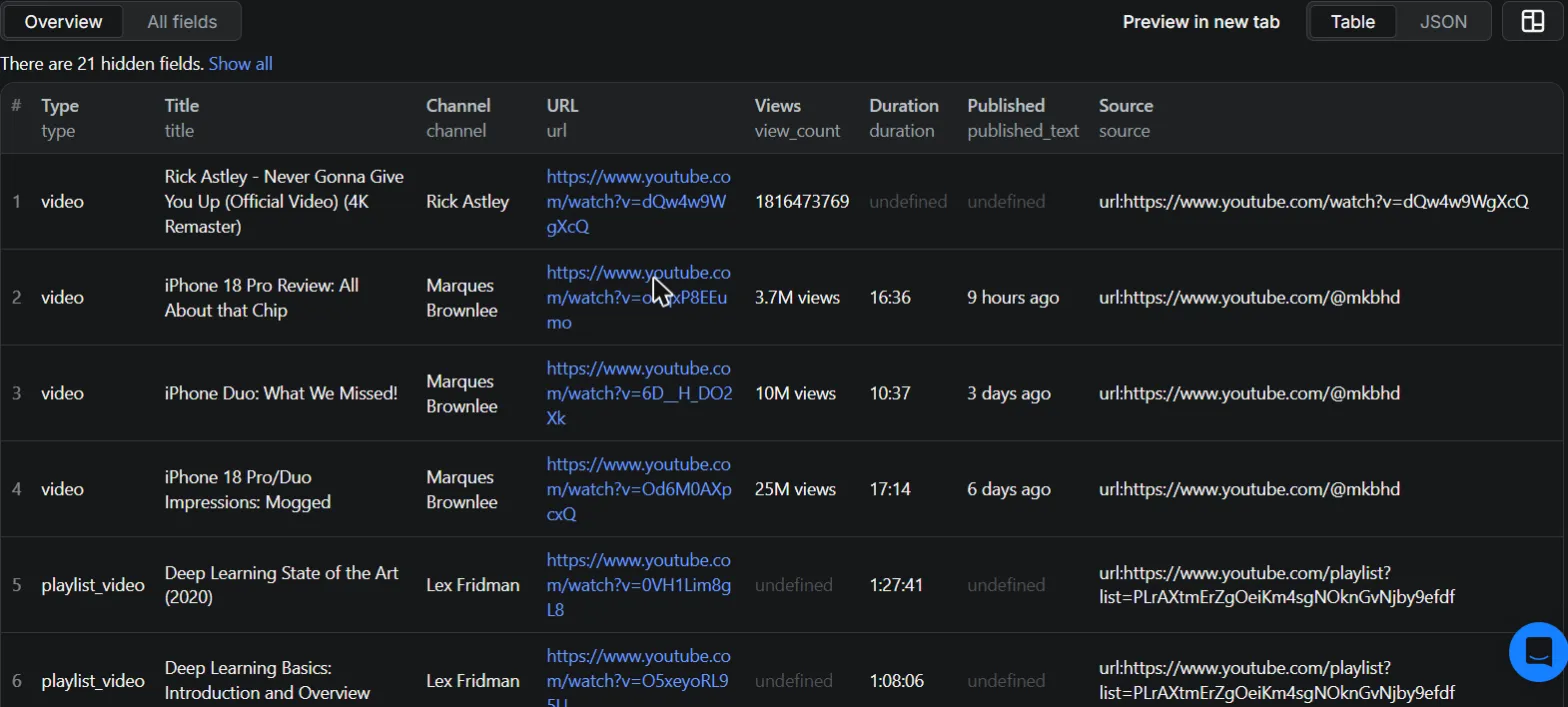This screenshot has height=707, width=1568.
Task: Click the Published column header
Action: point(1006,106)
